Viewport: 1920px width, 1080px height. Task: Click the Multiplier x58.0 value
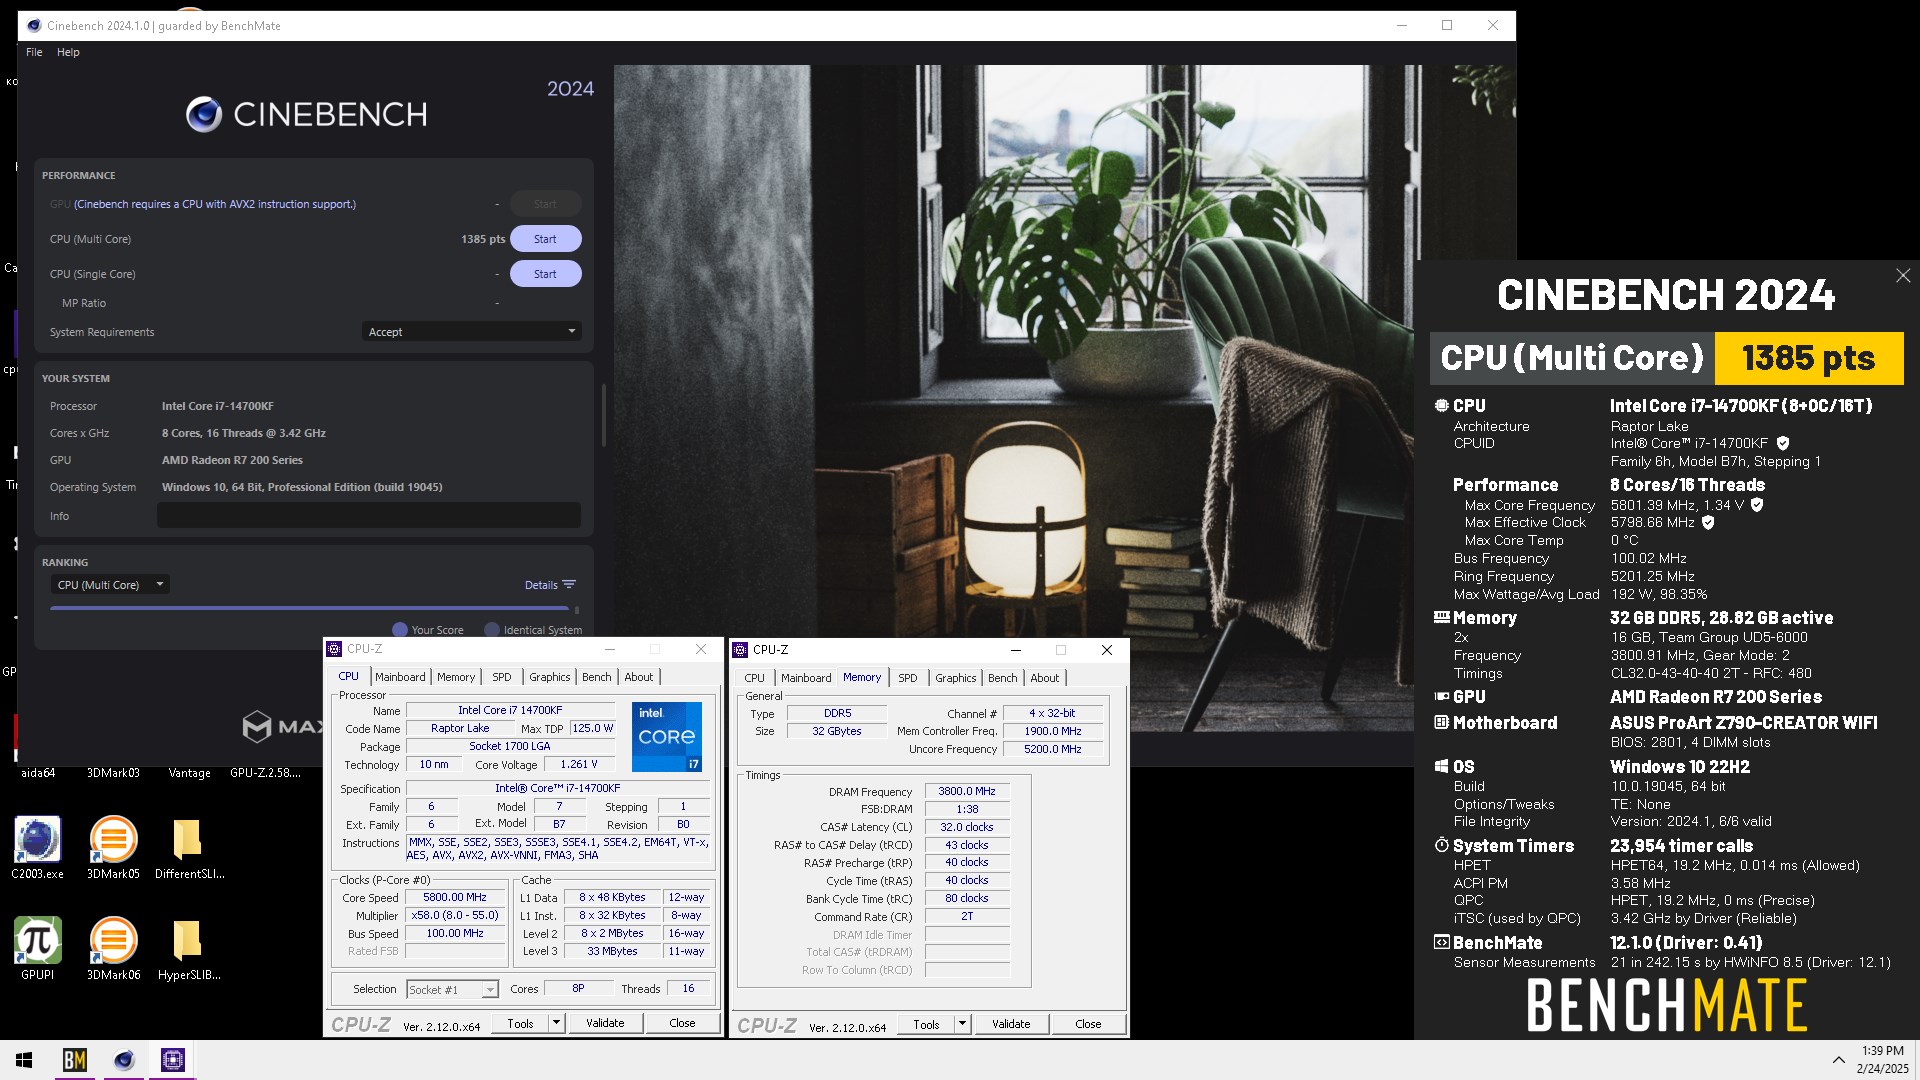point(455,916)
